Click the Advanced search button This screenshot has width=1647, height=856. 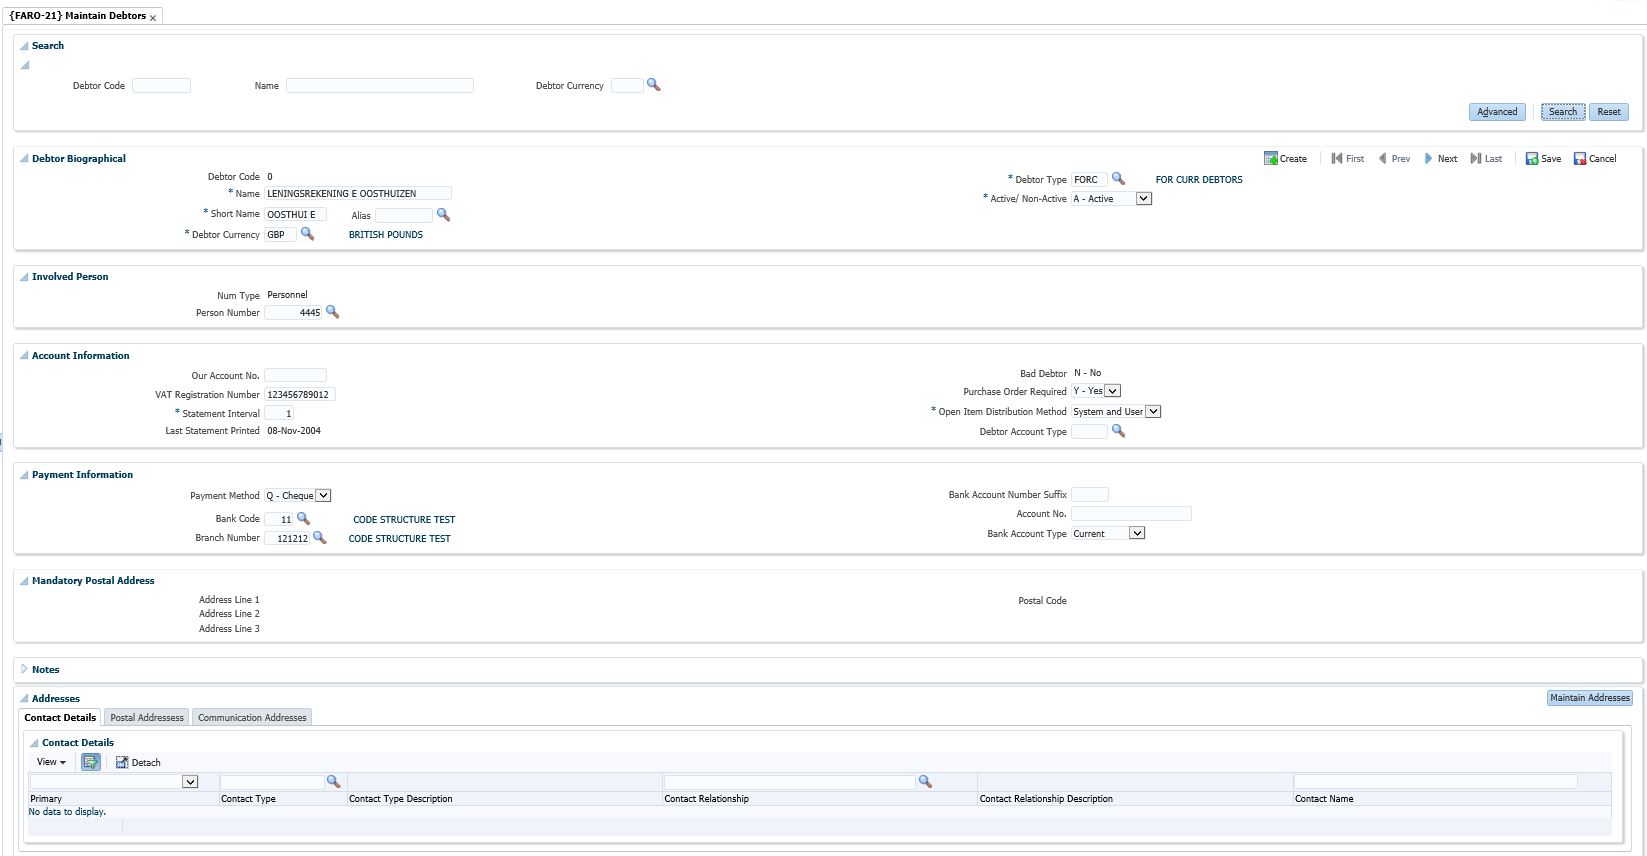(x=1496, y=112)
